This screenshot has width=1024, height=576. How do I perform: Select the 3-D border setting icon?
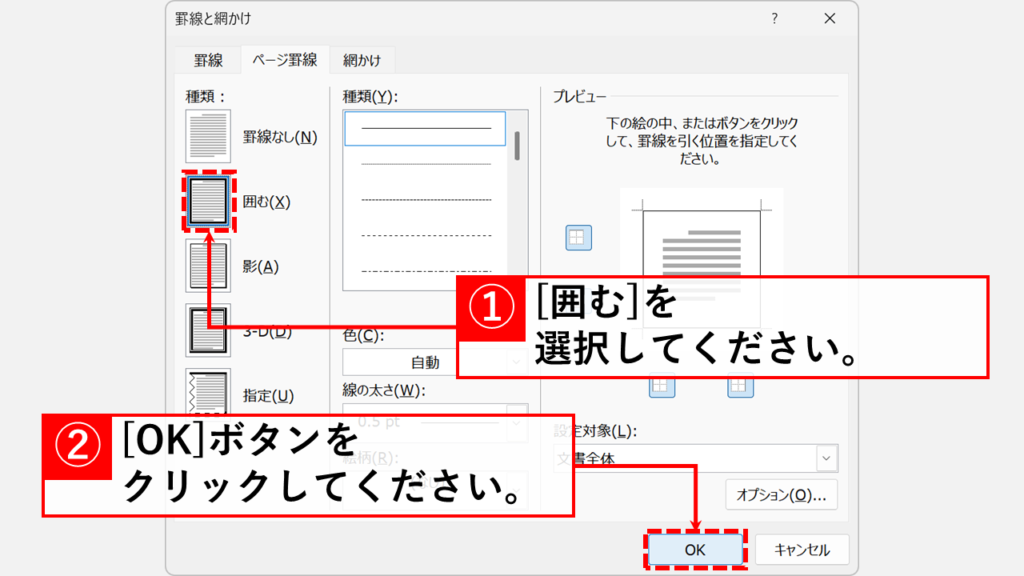[x=208, y=330]
